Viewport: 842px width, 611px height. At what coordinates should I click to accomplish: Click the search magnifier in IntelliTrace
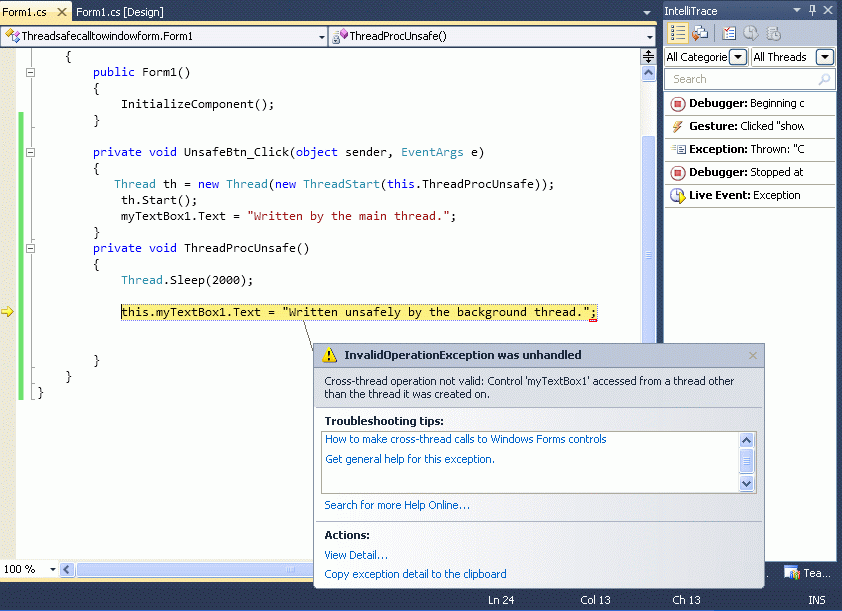824,79
